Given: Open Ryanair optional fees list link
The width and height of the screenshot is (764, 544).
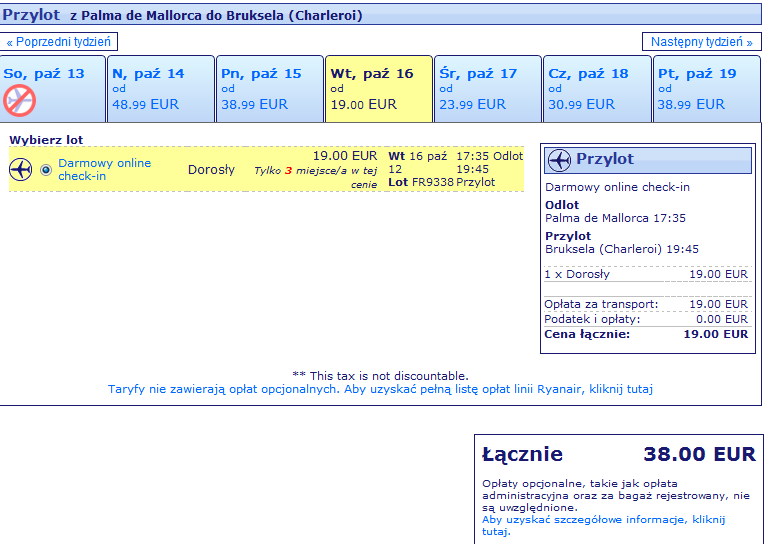Looking at the screenshot, I should click(x=380, y=389).
